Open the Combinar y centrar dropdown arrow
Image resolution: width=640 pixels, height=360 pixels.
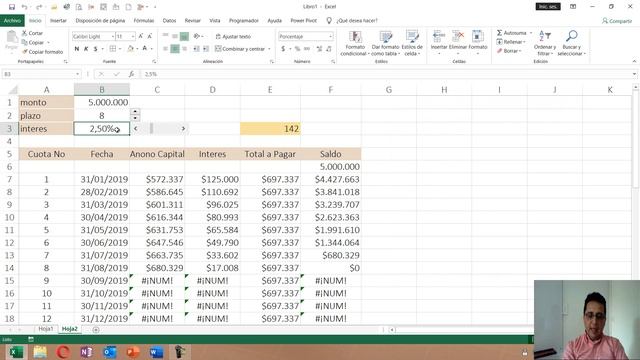tap(269, 49)
